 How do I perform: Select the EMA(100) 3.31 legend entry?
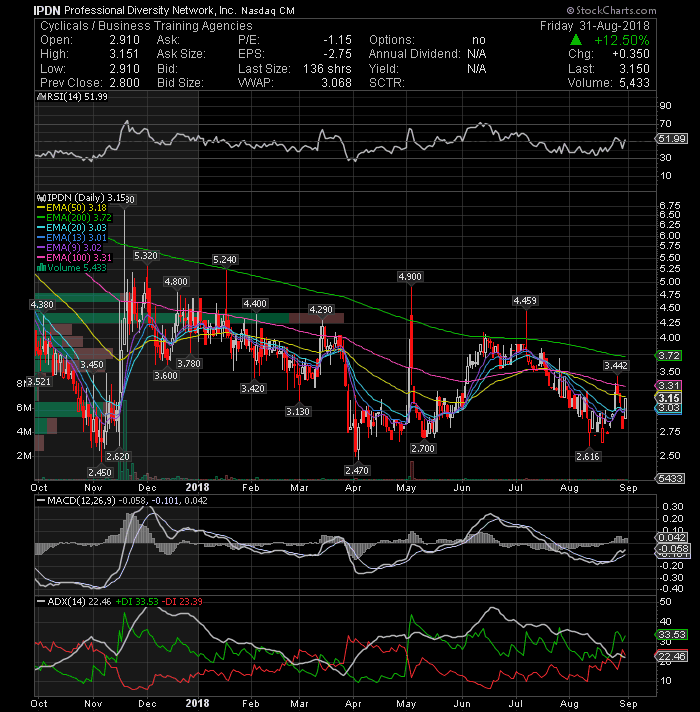[x=74, y=257]
